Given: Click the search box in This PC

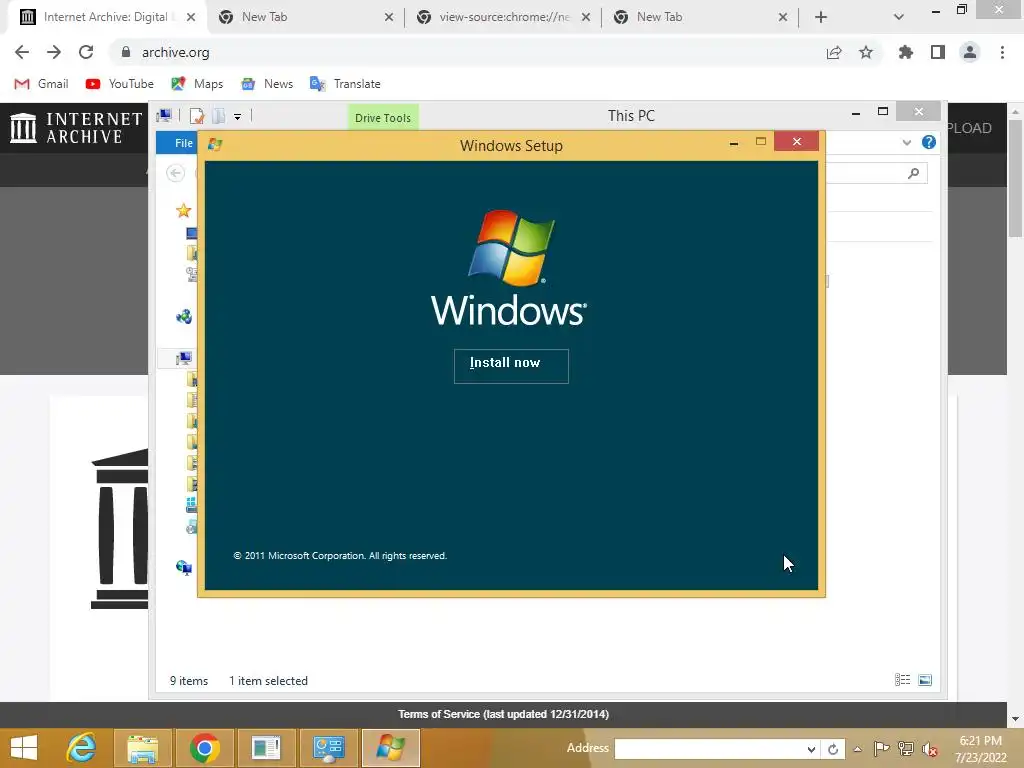Looking at the screenshot, I should coord(877,173).
